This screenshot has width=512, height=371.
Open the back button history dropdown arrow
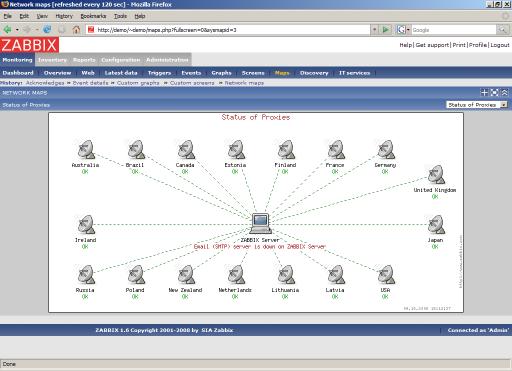pyautogui.click(x=17, y=30)
